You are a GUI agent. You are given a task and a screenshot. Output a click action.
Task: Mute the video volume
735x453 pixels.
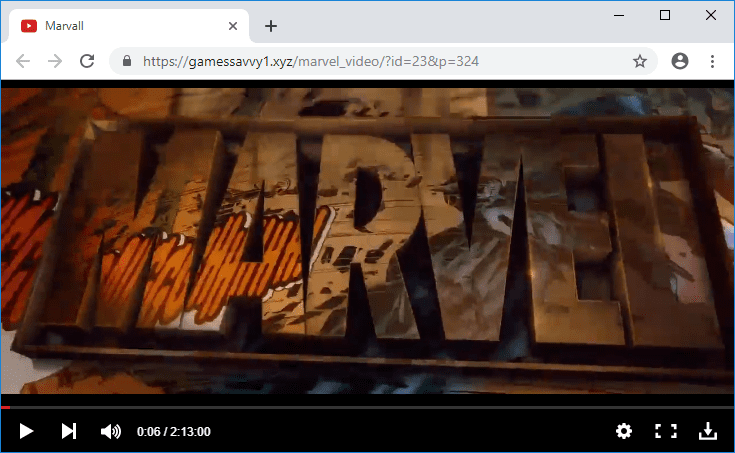(110, 431)
